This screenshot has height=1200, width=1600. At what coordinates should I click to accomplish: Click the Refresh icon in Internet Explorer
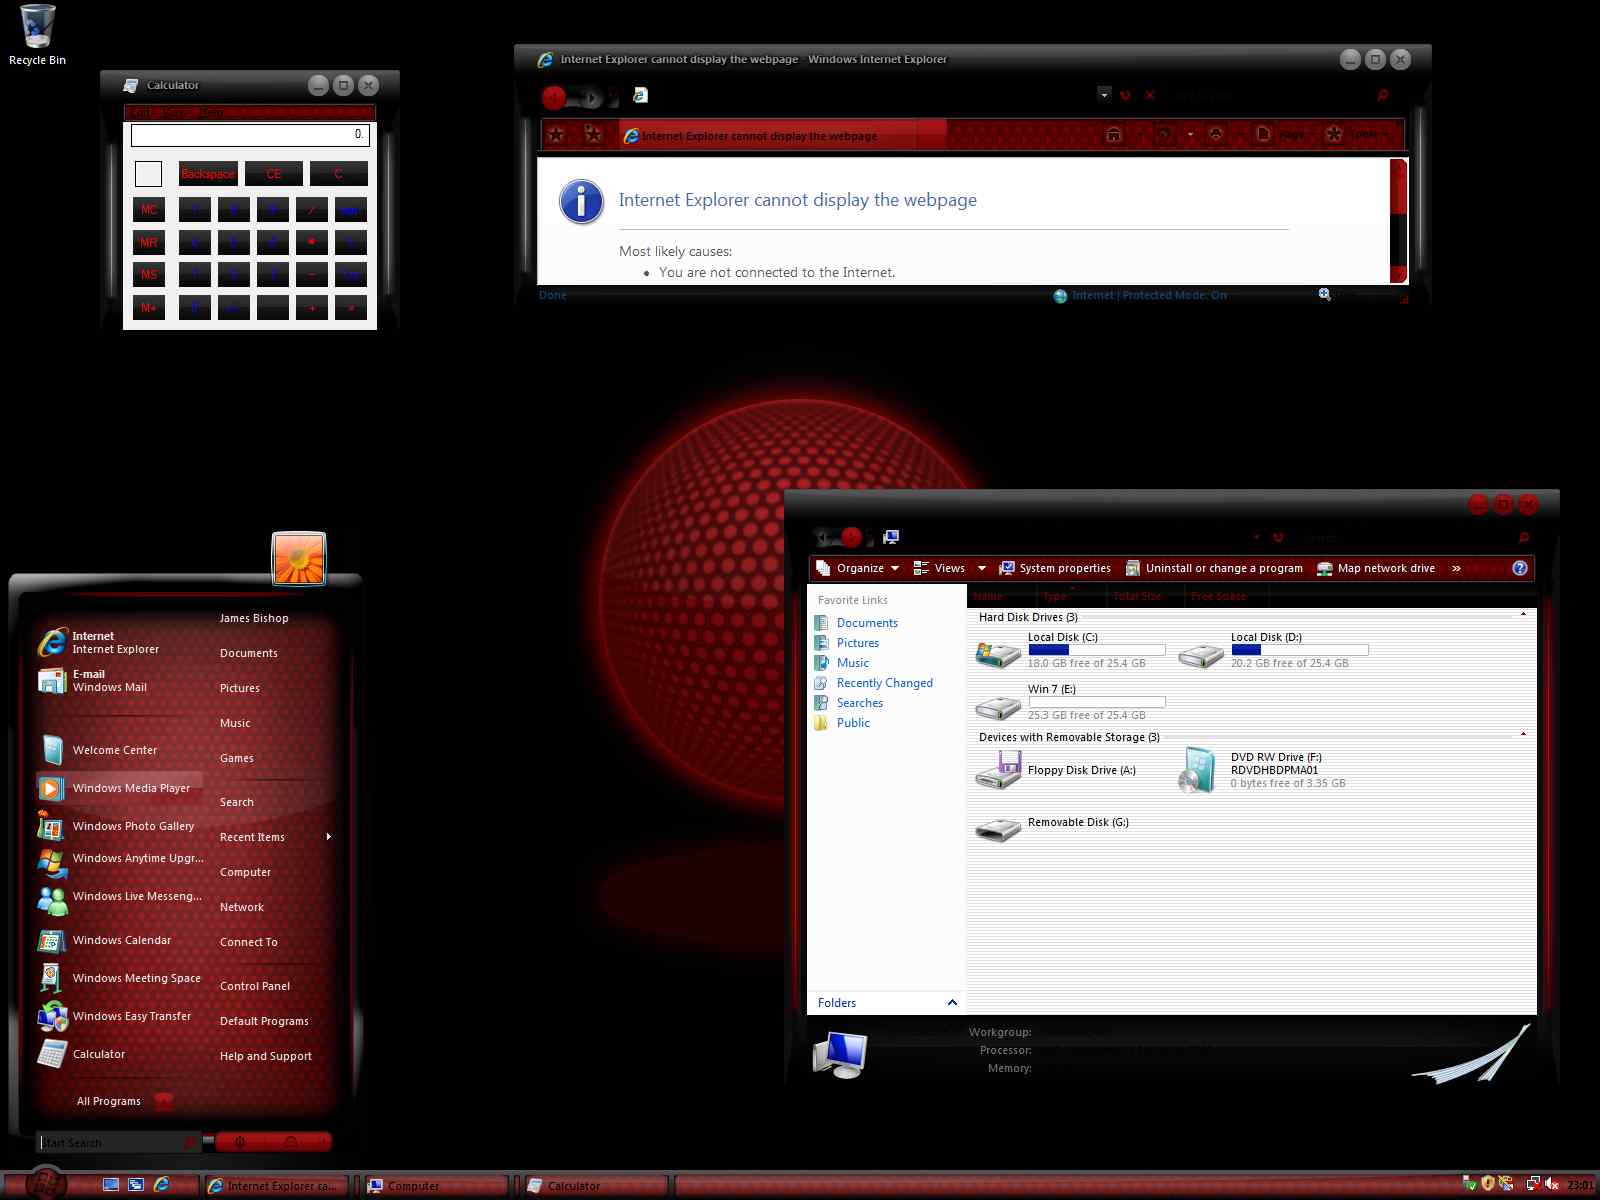click(1125, 95)
